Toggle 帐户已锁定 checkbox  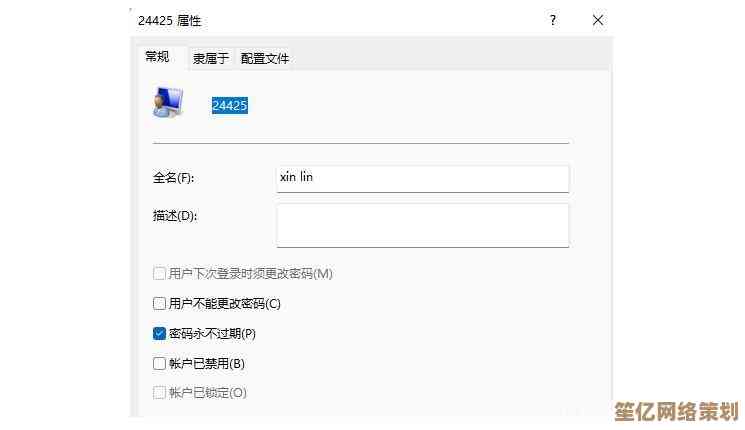tap(159, 393)
